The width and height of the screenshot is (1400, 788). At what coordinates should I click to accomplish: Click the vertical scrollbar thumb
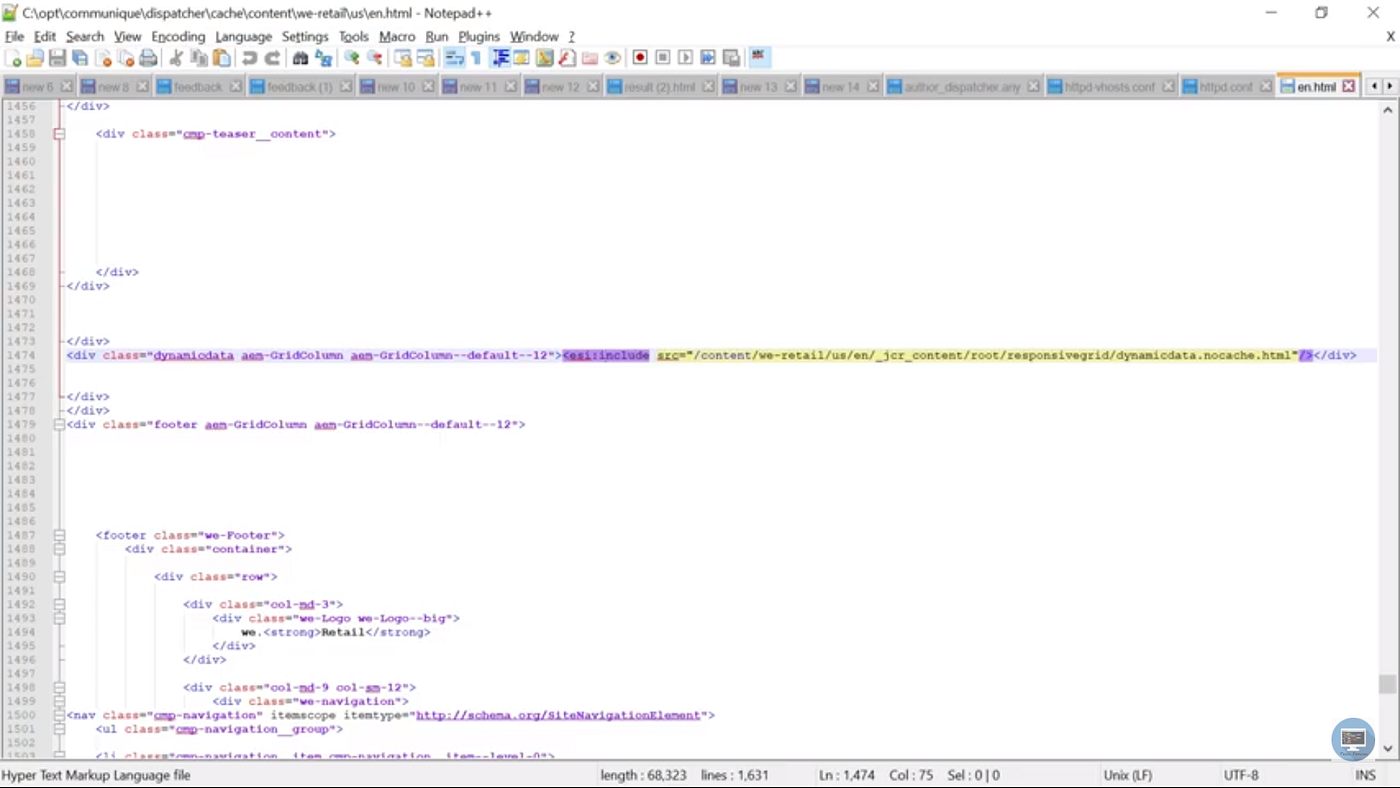tap(1387, 684)
